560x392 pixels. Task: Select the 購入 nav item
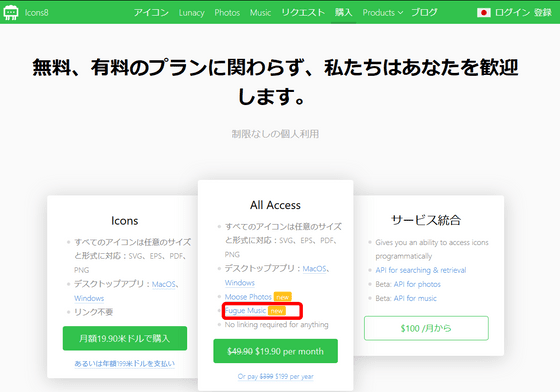coord(344,12)
